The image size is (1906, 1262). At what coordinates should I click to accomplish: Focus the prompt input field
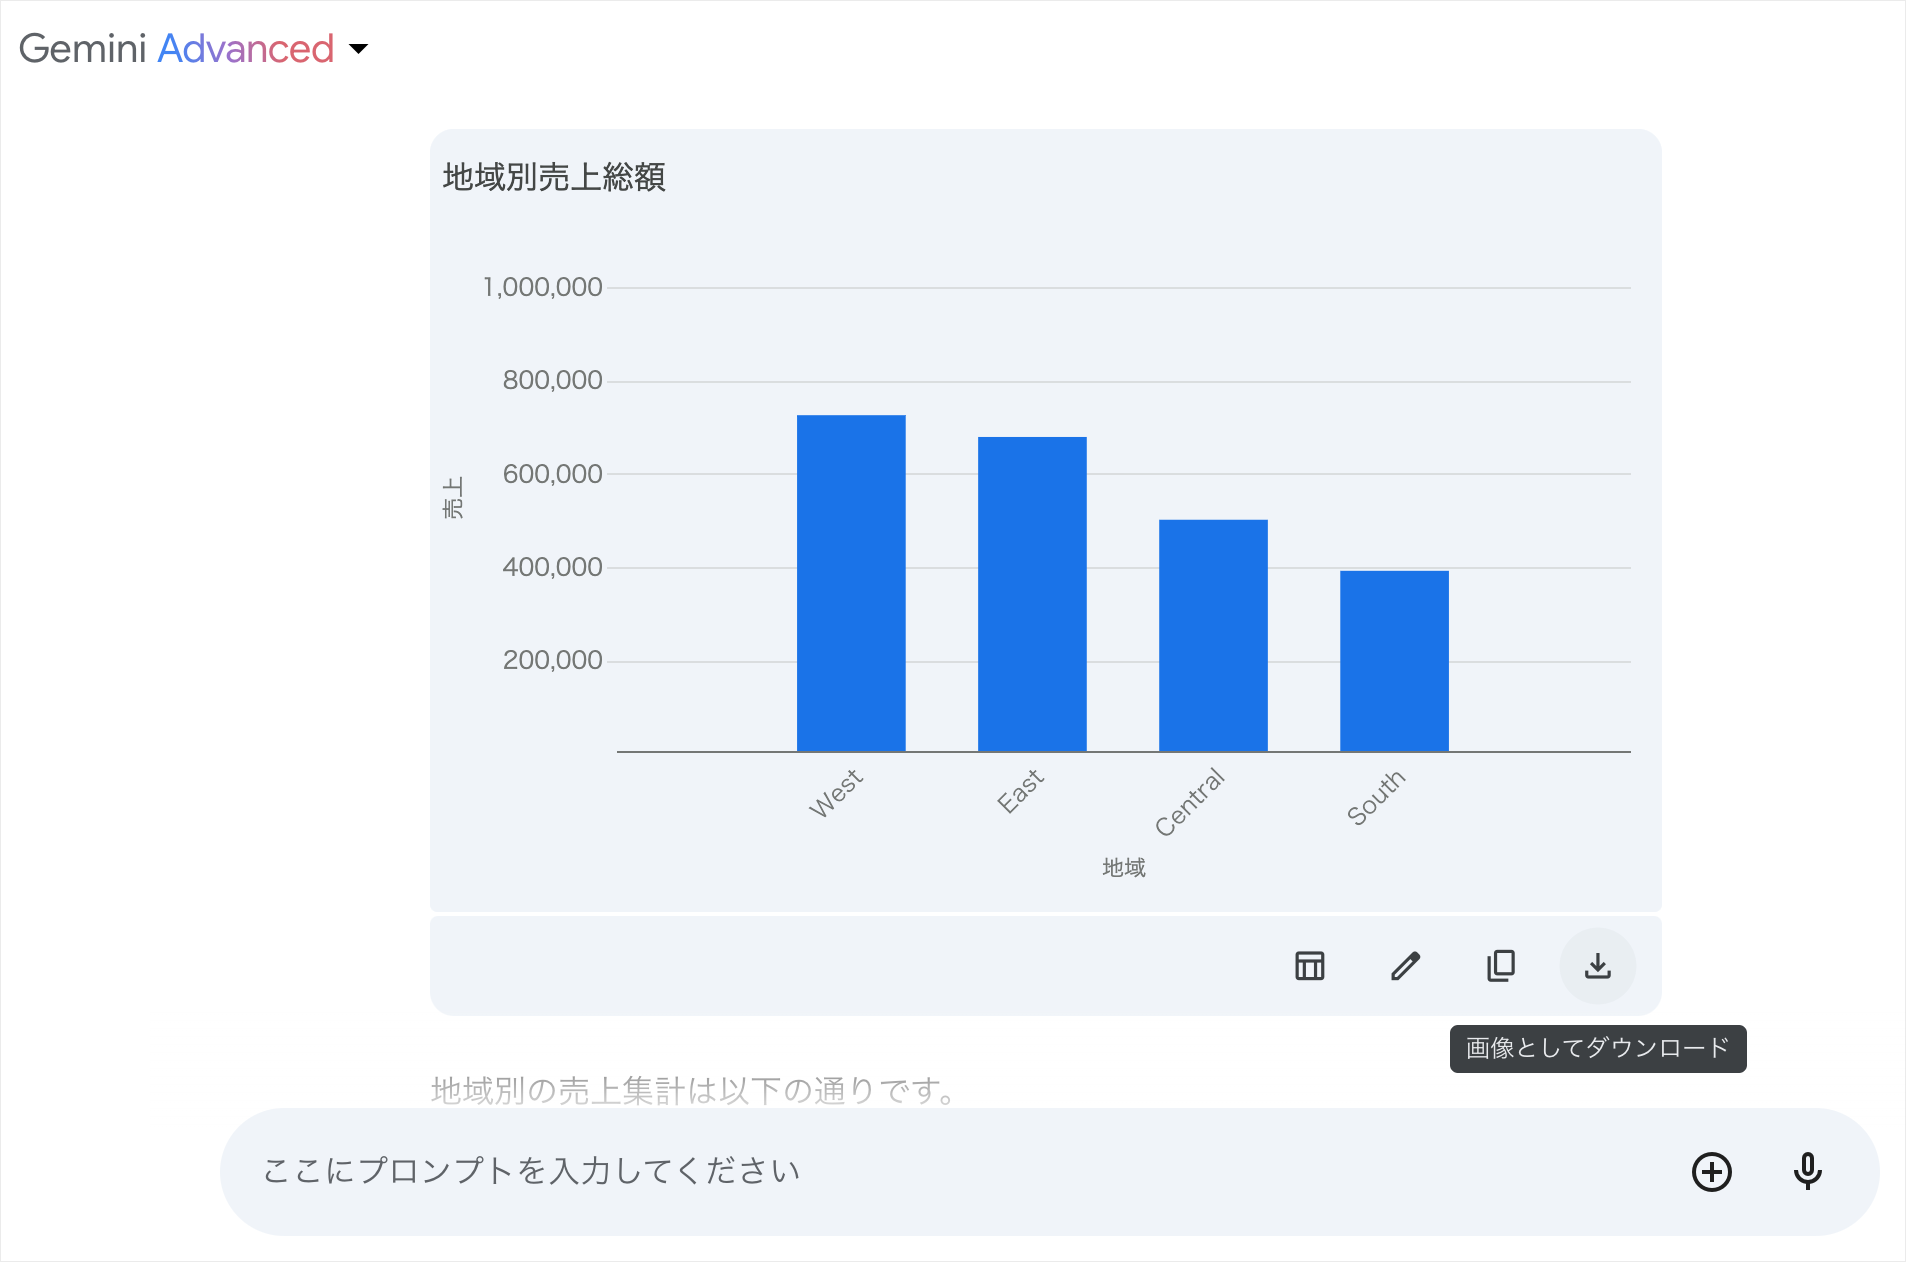tap(900, 1171)
